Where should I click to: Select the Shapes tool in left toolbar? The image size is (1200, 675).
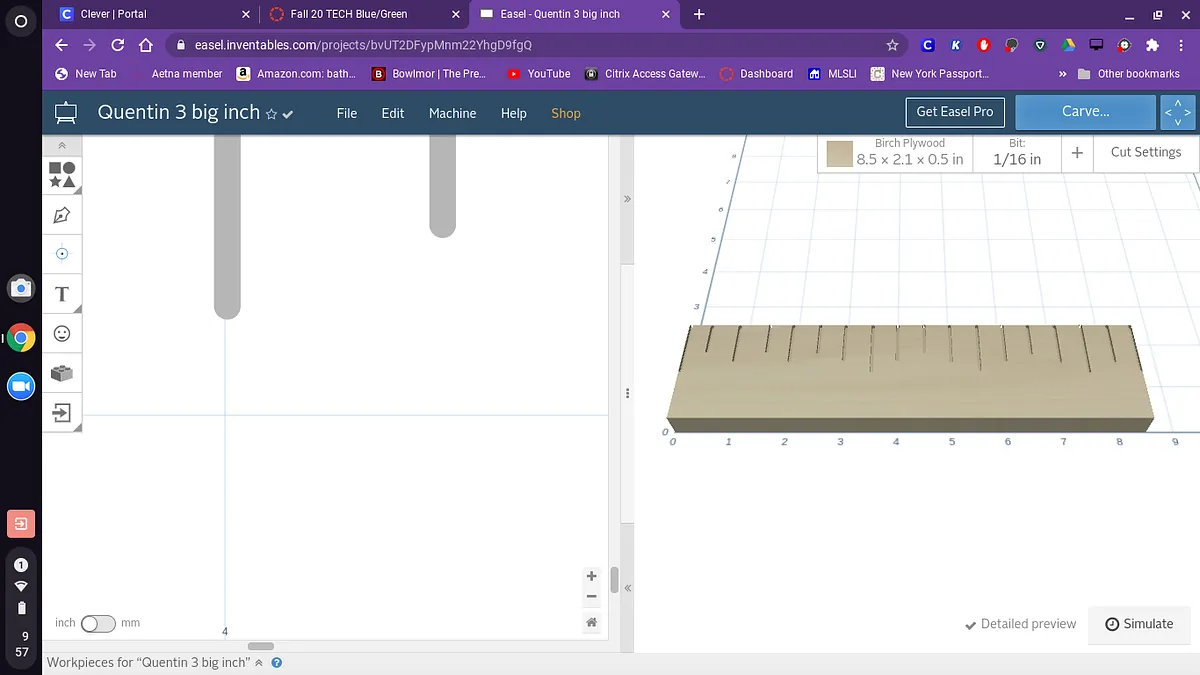click(x=62, y=175)
